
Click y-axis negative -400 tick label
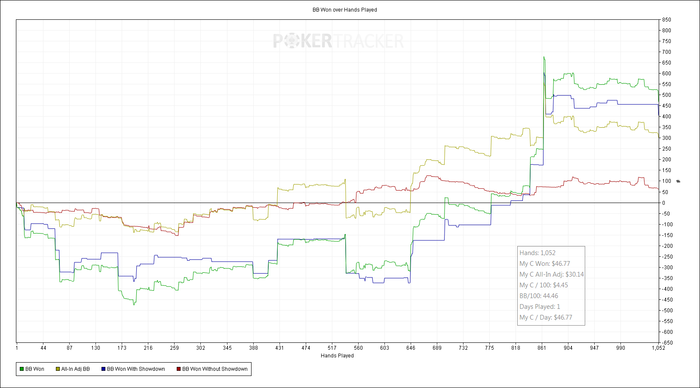pyautogui.click(x=667, y=289)
